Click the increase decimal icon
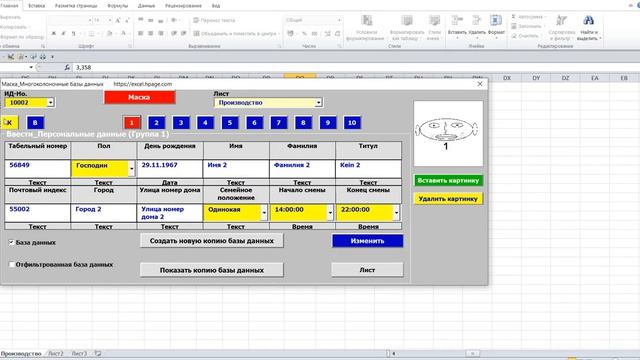 tap(328, 33)
